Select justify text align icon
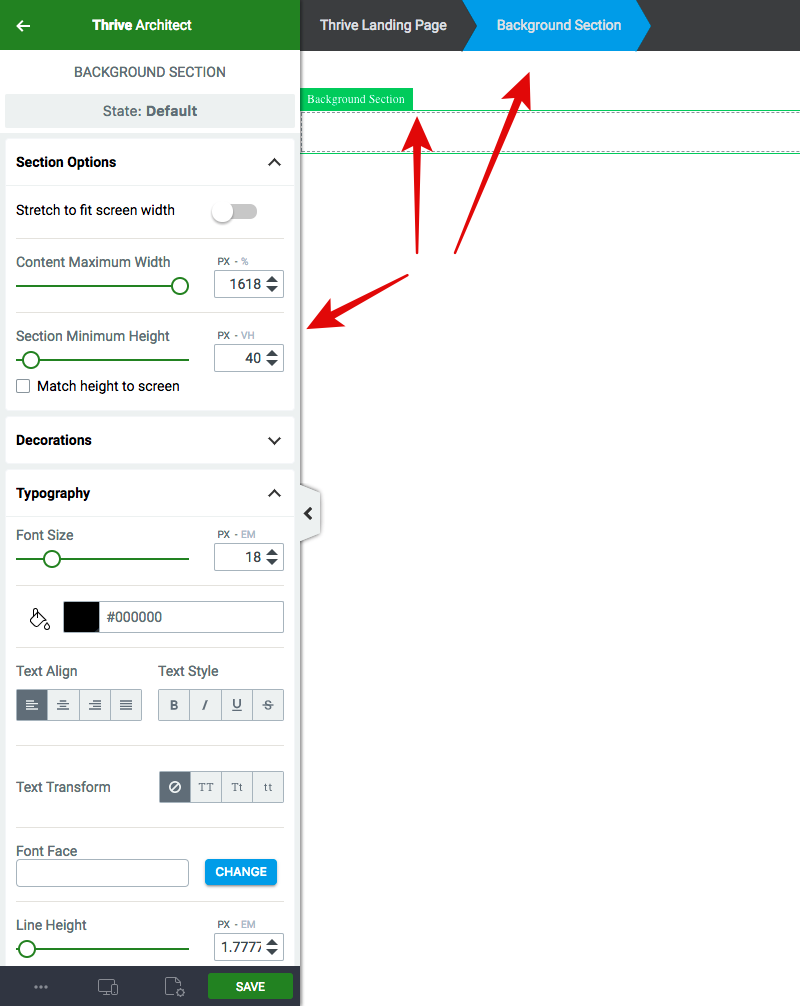The width and height of the screenshot is (800, 1006). point(126,705)
